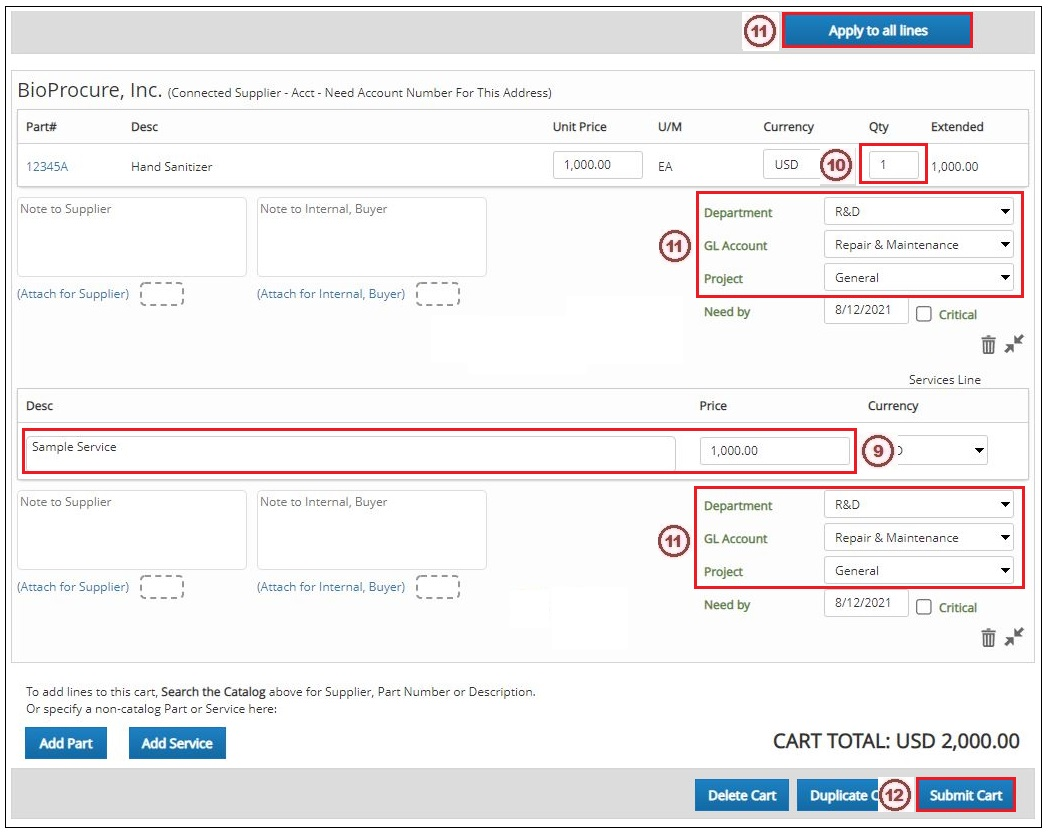
Task: Delete the Hand Sanitizer line item
Action: point(988,343)
